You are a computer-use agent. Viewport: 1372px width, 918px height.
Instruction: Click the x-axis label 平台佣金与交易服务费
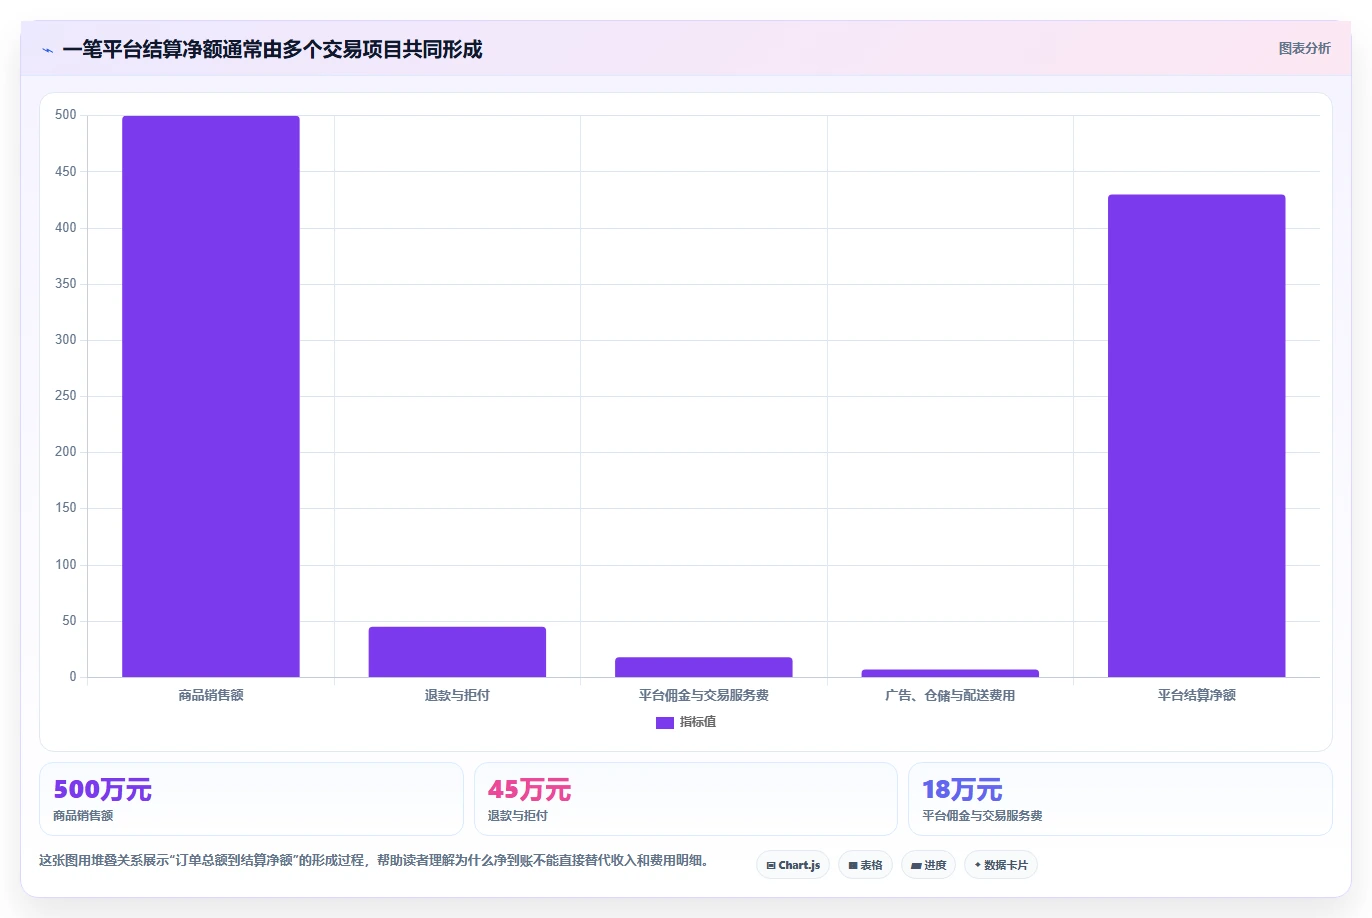704,695
